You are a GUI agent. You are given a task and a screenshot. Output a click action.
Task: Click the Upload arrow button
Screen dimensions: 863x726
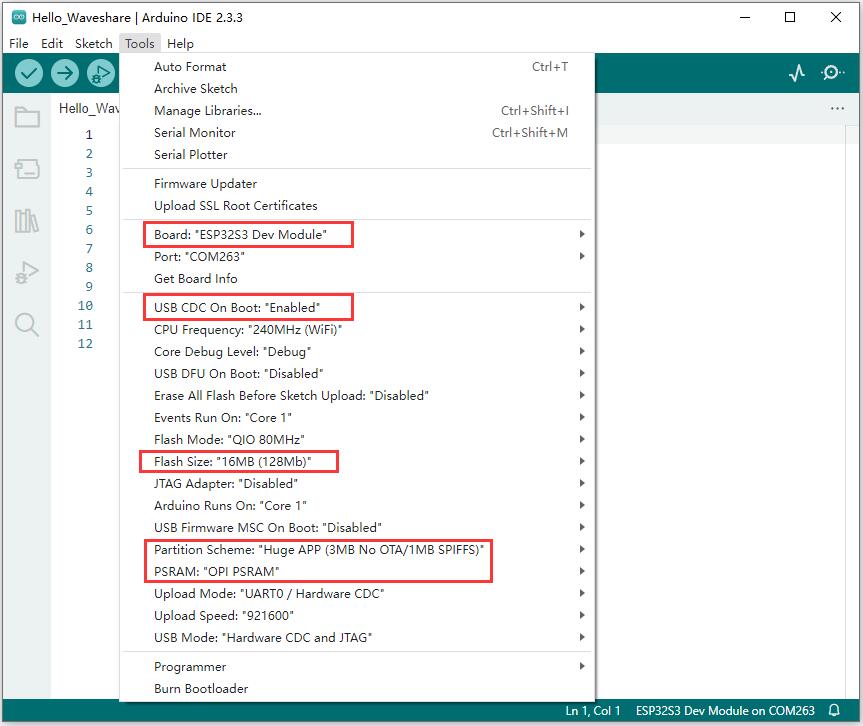(65, 73)
